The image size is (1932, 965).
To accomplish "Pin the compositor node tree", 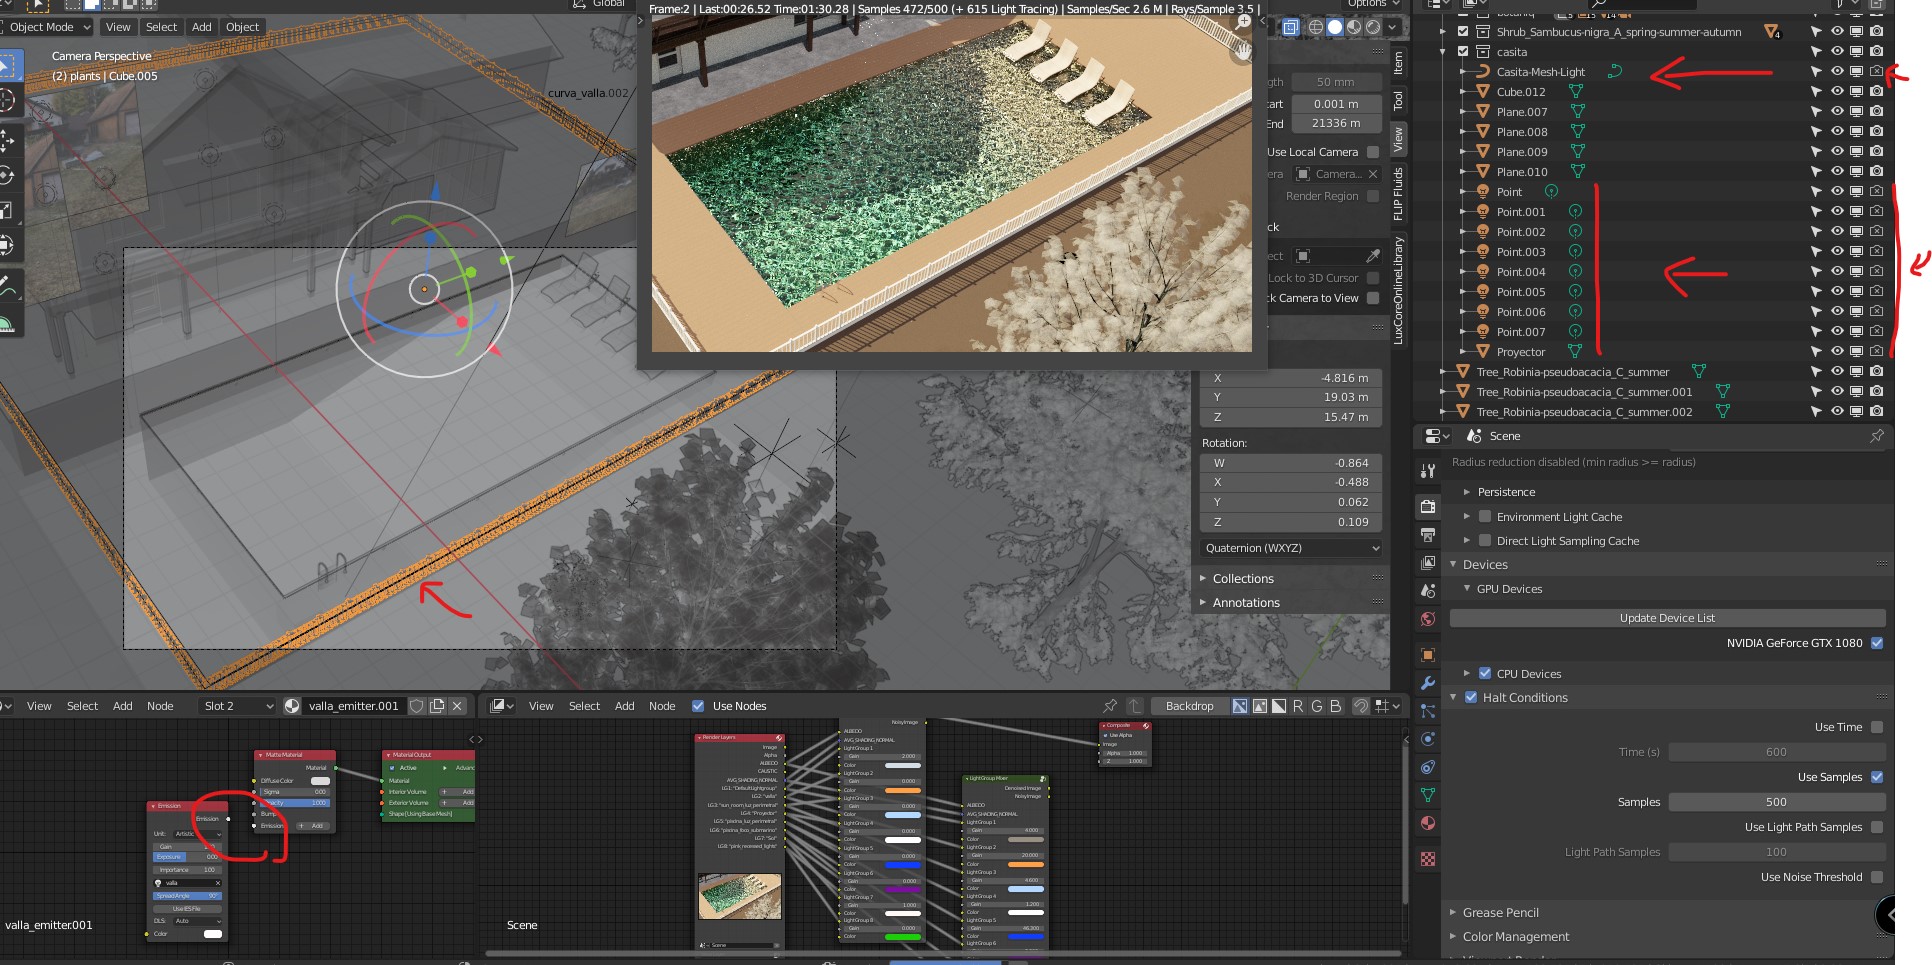I will pos(1110,706).
